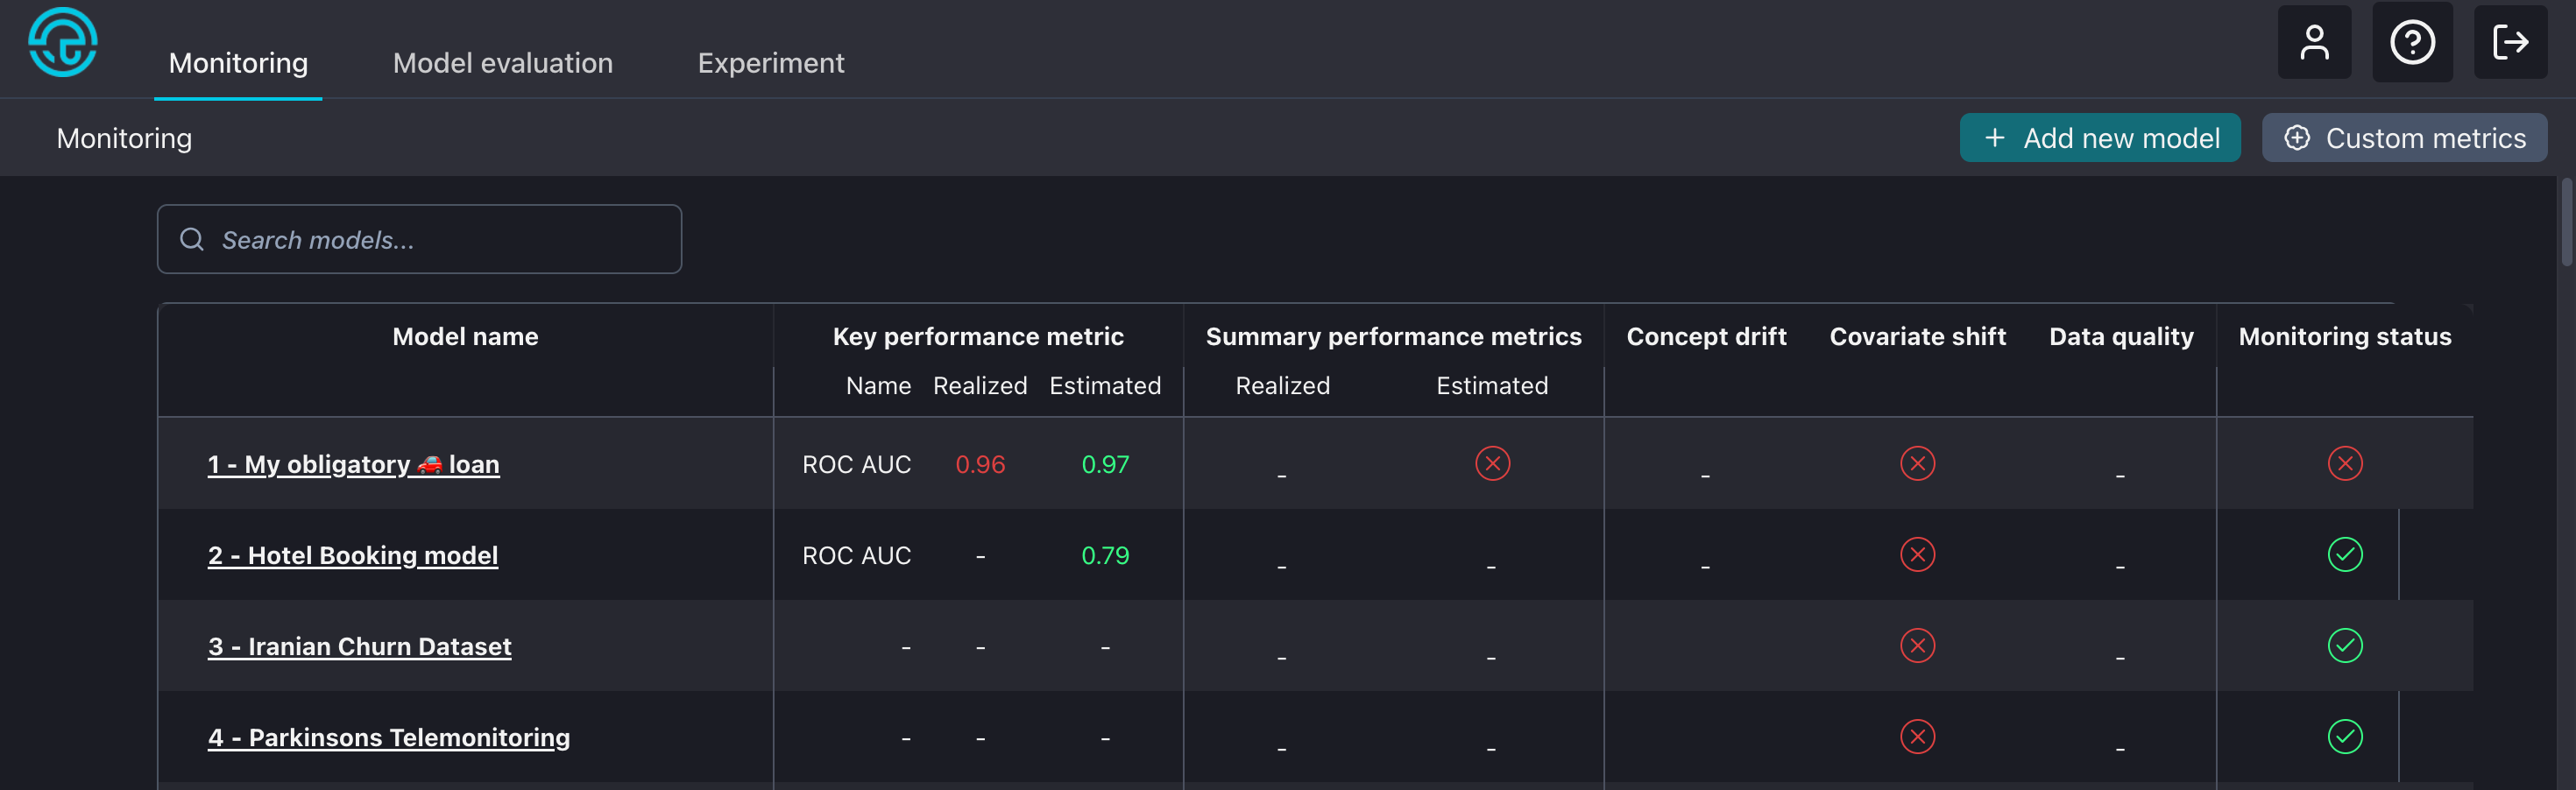Switch to the Model evaluation tab
The width and height of the screenshot is (2576, 790).
pyautogui.click(x=503, y=62)
